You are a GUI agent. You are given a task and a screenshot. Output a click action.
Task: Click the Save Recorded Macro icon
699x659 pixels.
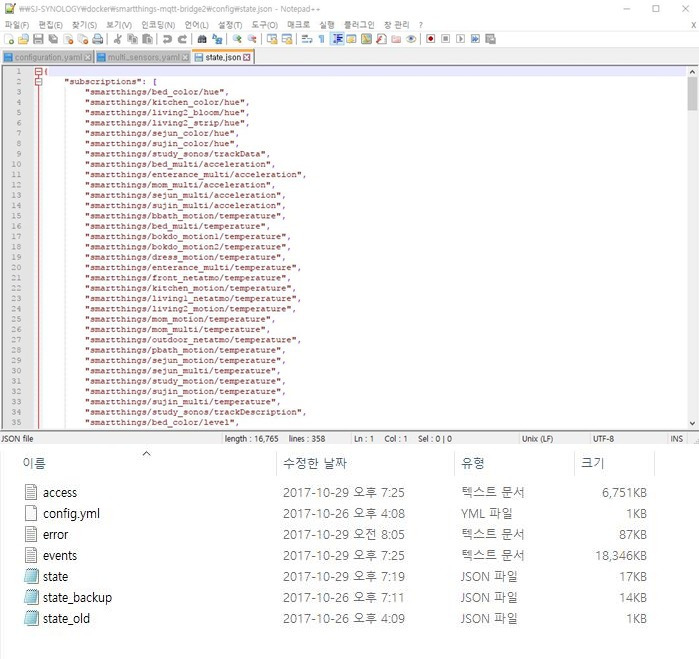click(x=490, y=39)
